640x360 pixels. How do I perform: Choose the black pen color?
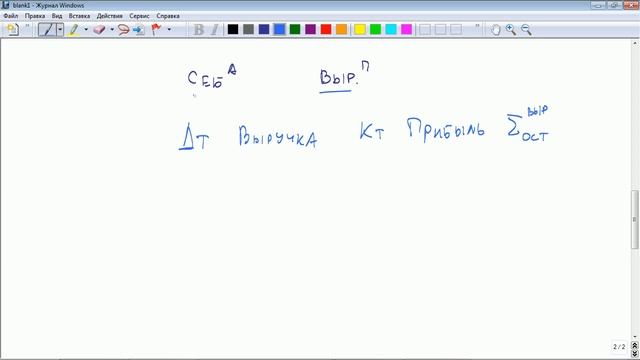coord(233,29)
